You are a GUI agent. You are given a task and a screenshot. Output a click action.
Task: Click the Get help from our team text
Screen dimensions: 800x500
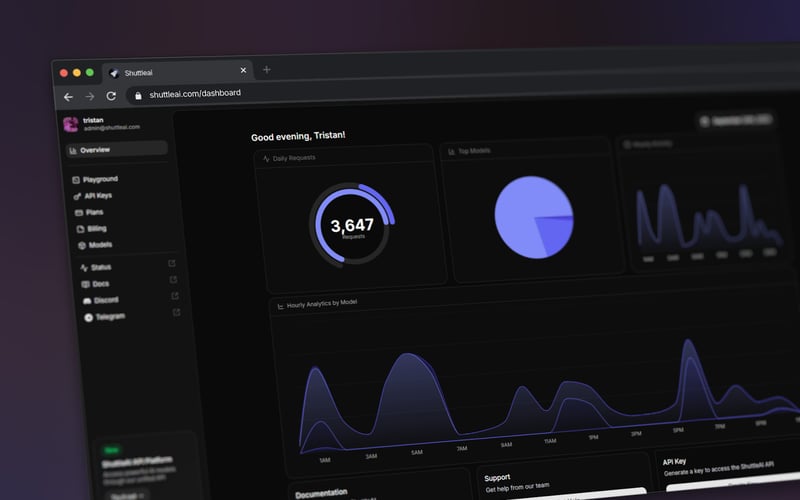click(x=517, y=487)
